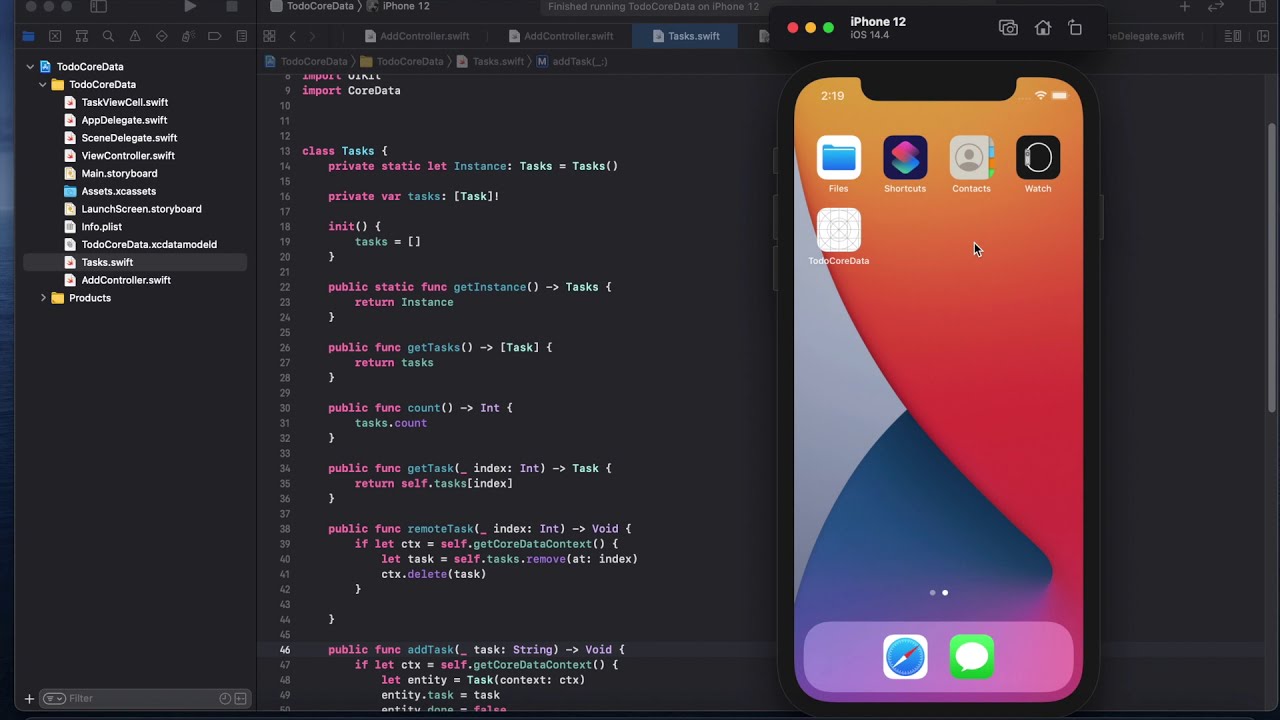Collapse the TodoCoreData group folder
Screen dimensions: 1280x720
pos(43,85)
